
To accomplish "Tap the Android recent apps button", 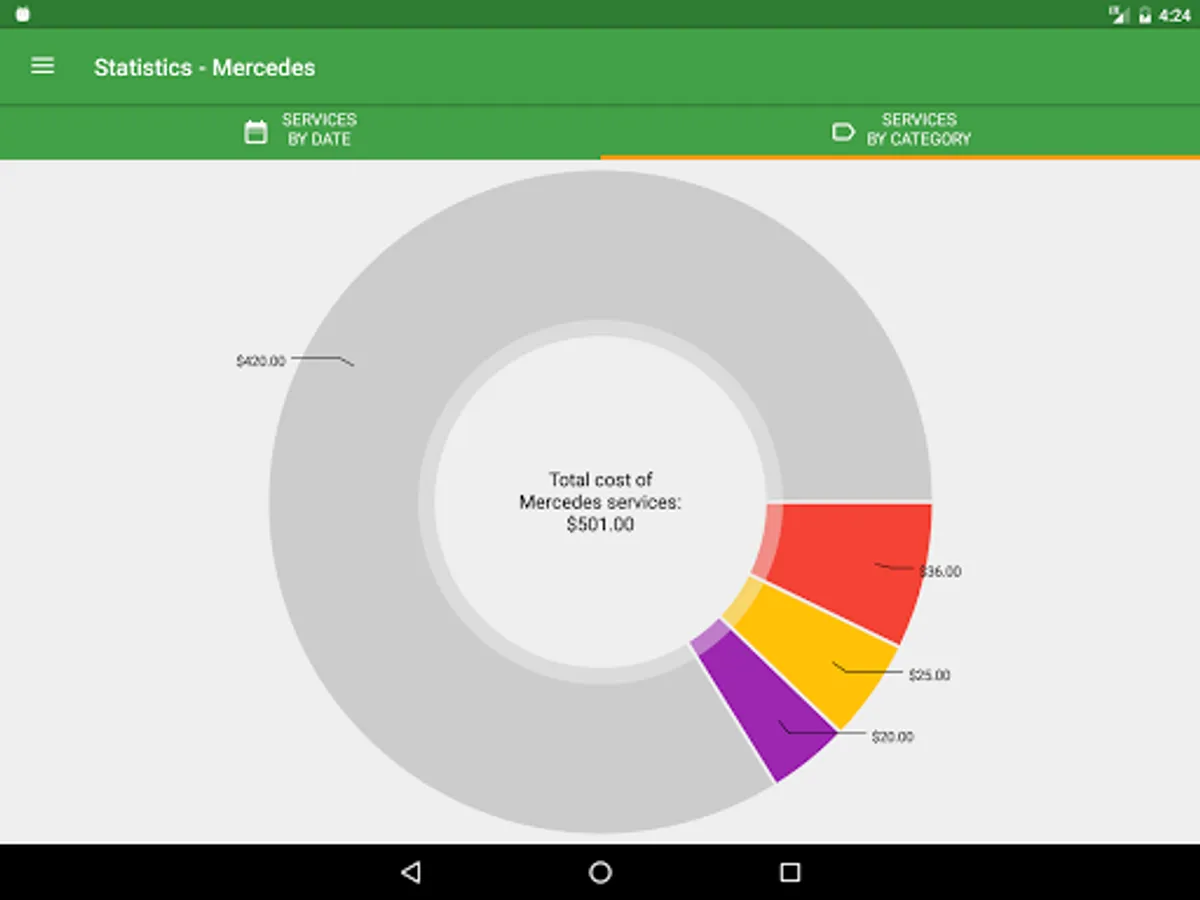I will [790, 872].
